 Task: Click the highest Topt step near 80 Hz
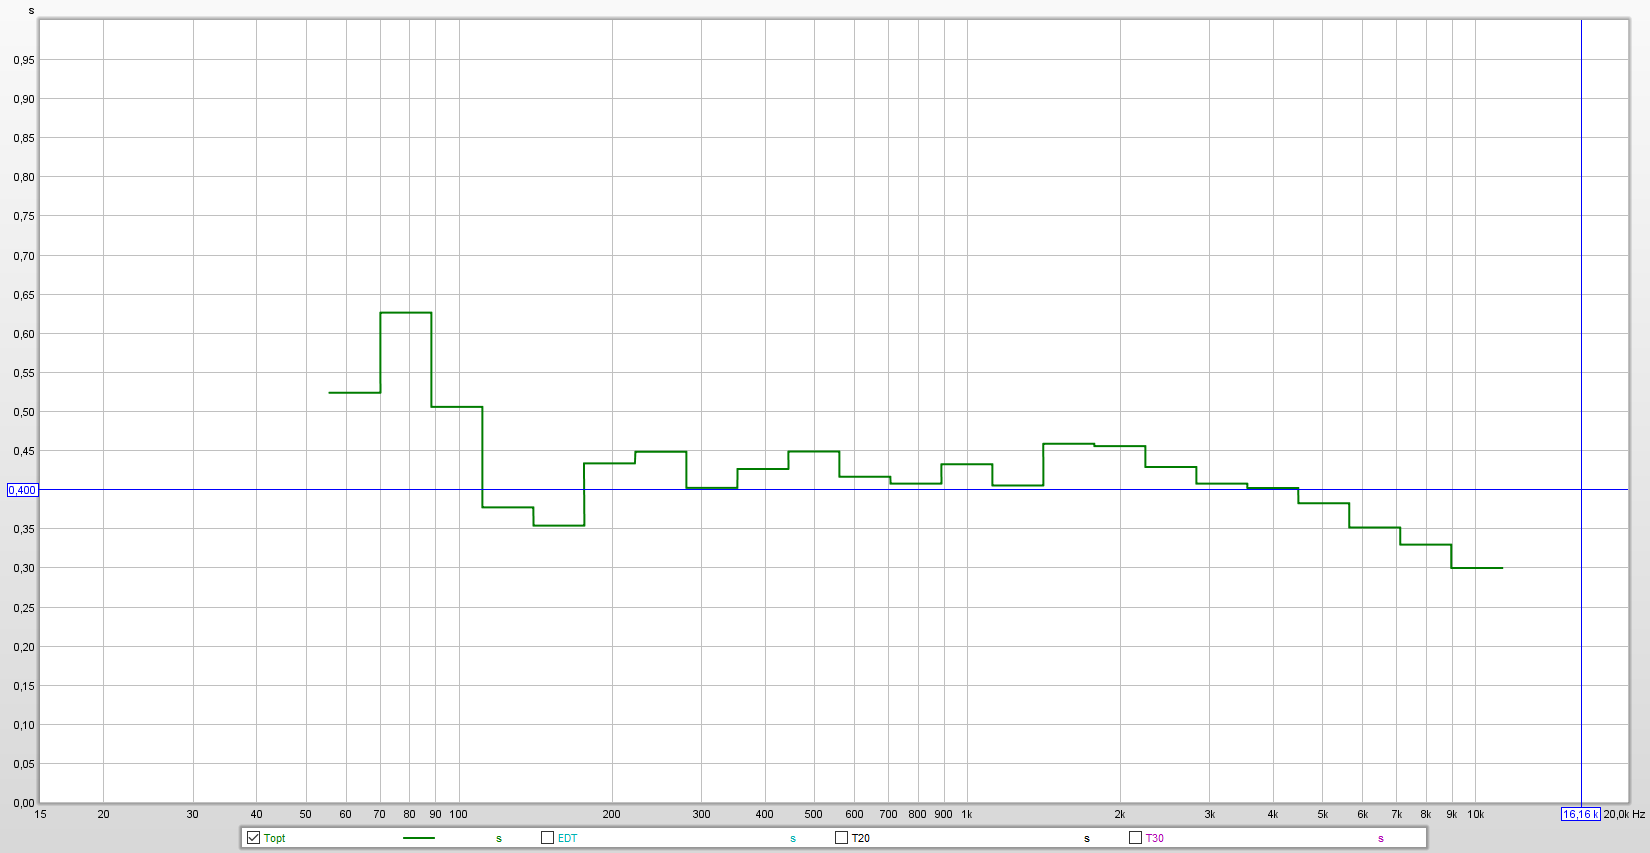click(x=406, y=313)
